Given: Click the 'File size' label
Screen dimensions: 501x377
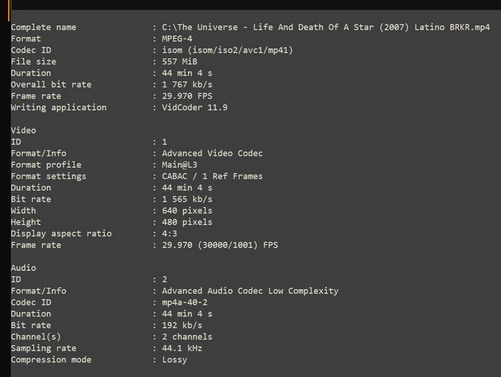Looking at the screenshot, I should 33,62.
